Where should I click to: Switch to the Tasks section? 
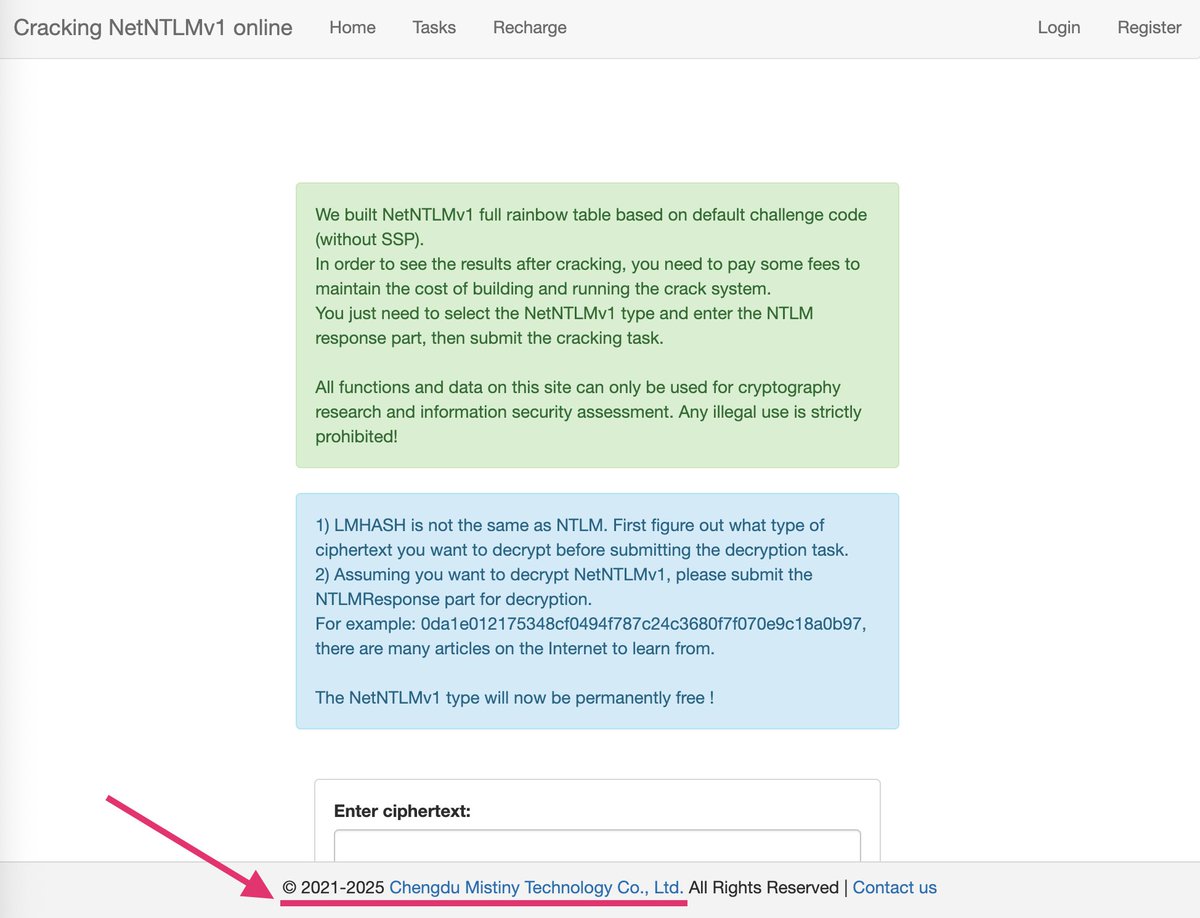point(433,27)
